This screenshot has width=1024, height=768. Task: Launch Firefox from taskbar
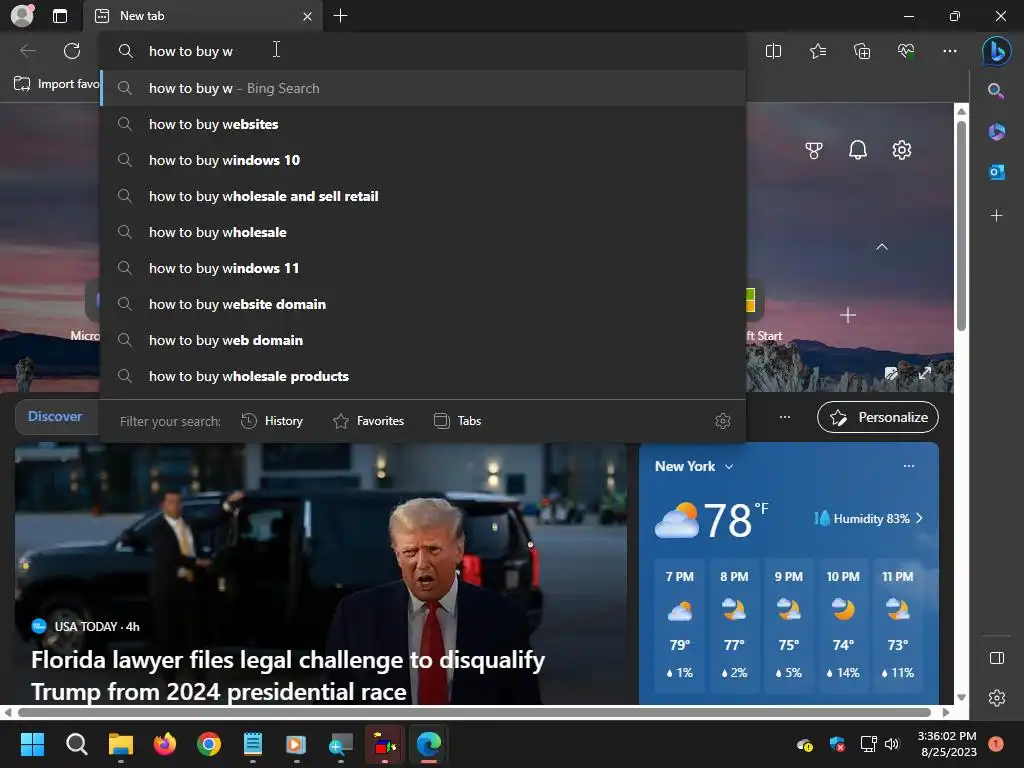[x=165, y=744]
